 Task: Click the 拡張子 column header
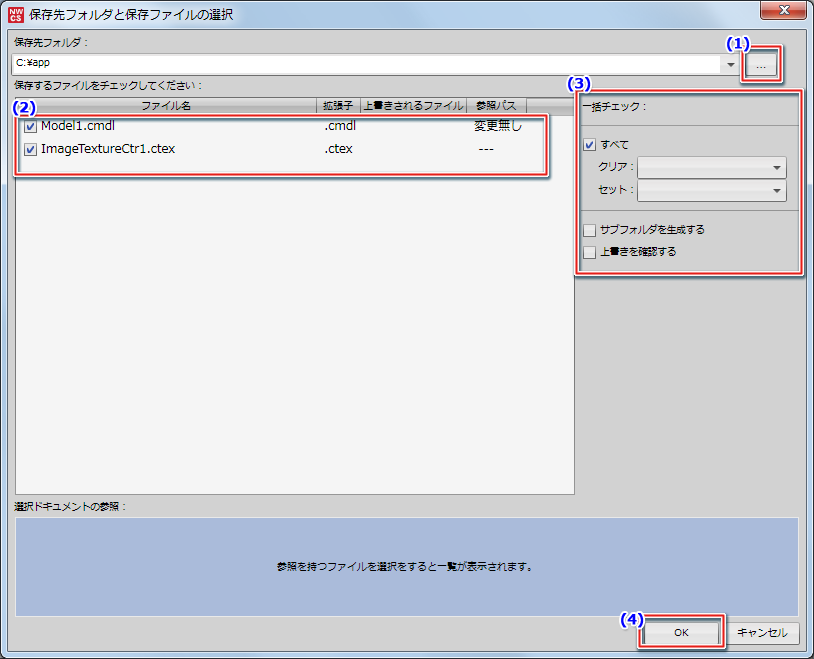[x=337, y=105]
